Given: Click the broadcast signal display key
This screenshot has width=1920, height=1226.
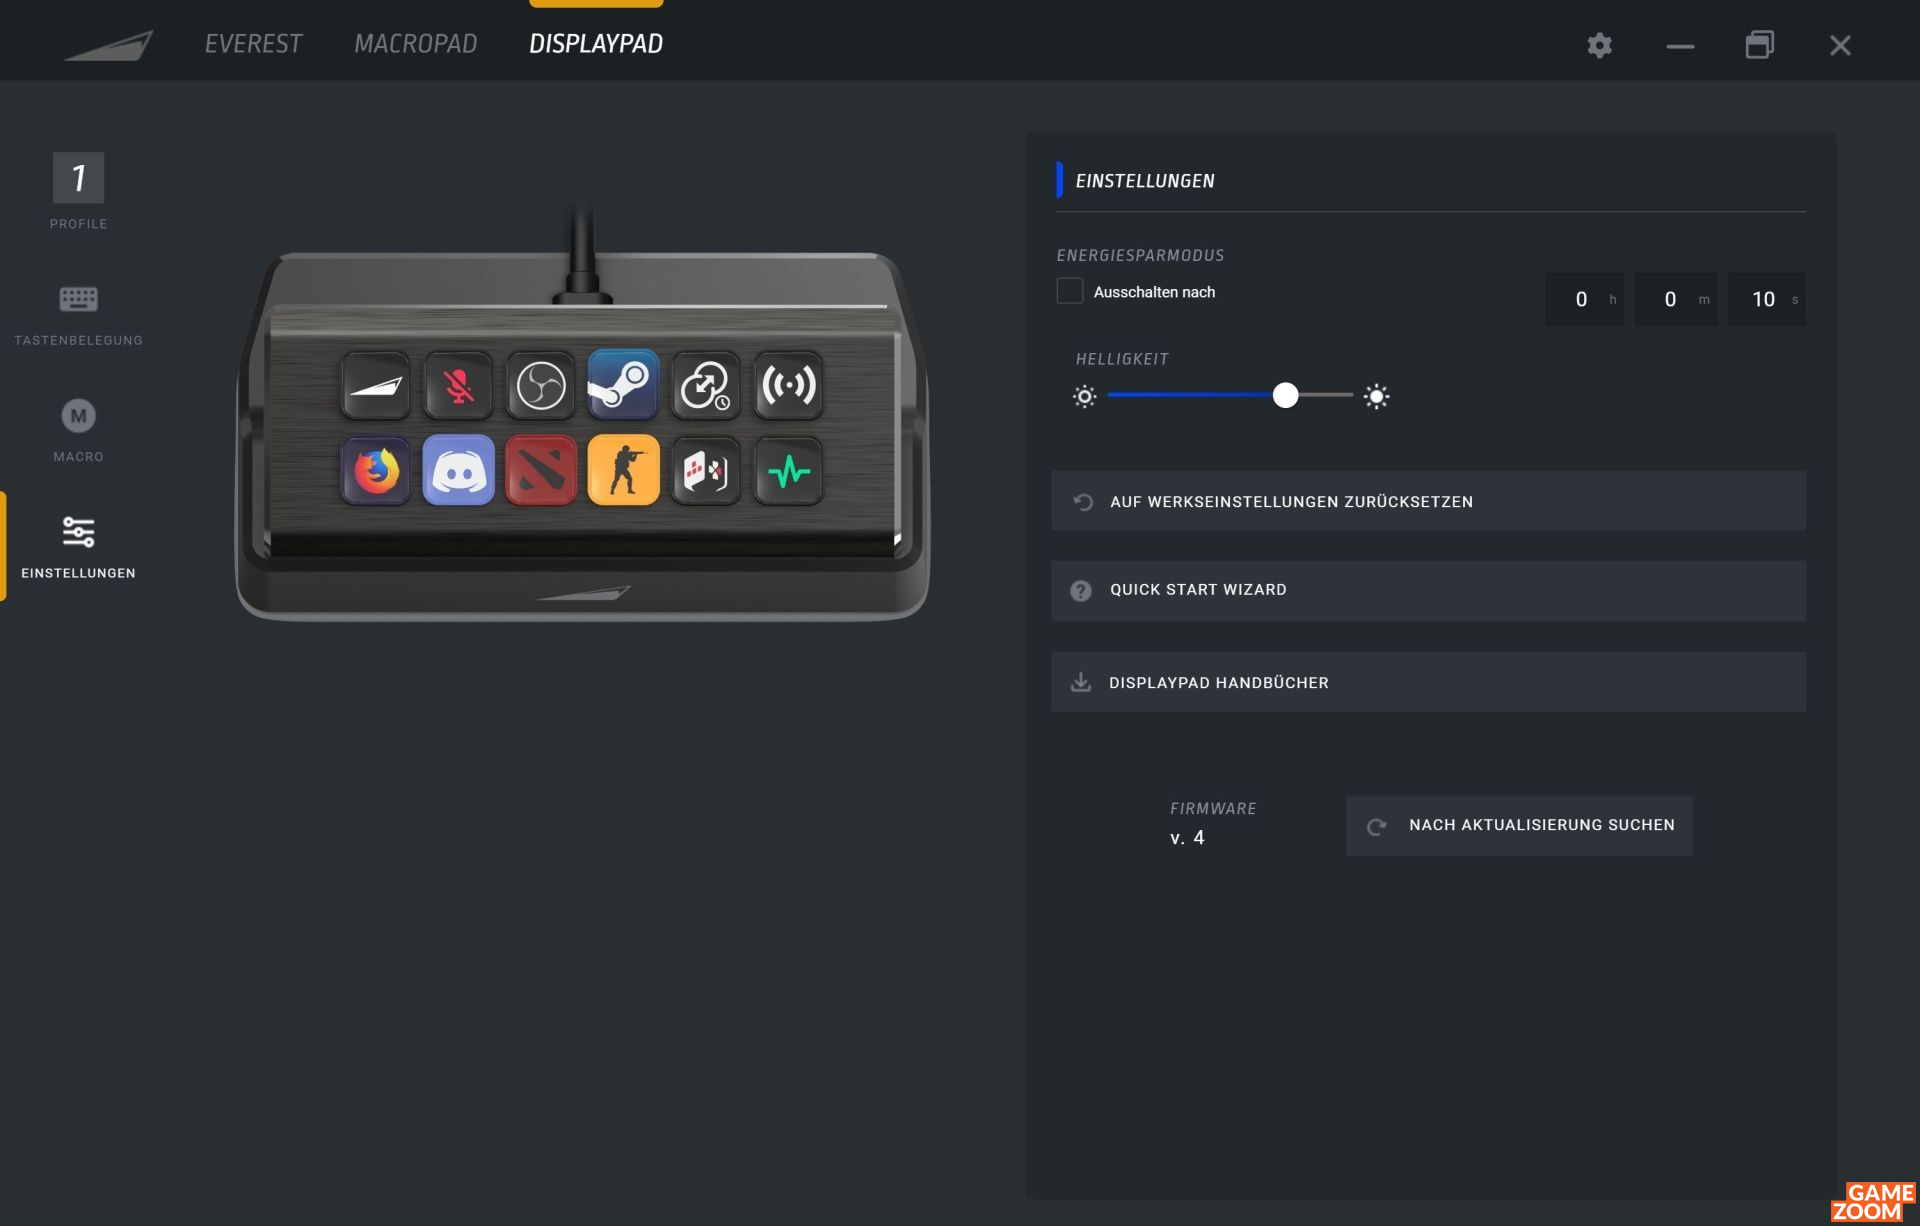Looking at the screenshot, I should (789, 386).
